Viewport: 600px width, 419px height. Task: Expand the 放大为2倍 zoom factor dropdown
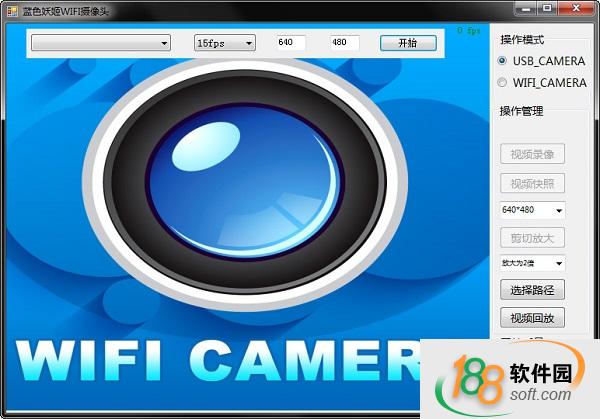(532, 263)
